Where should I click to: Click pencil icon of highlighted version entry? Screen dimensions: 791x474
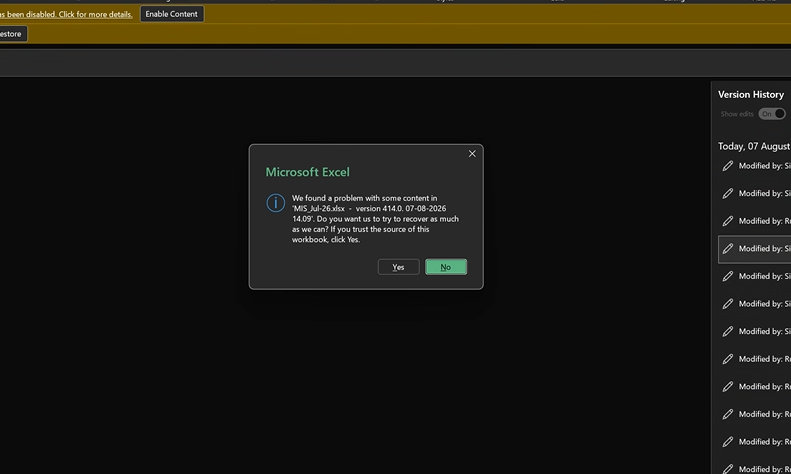pyautogui.click(x=727, y=249)
